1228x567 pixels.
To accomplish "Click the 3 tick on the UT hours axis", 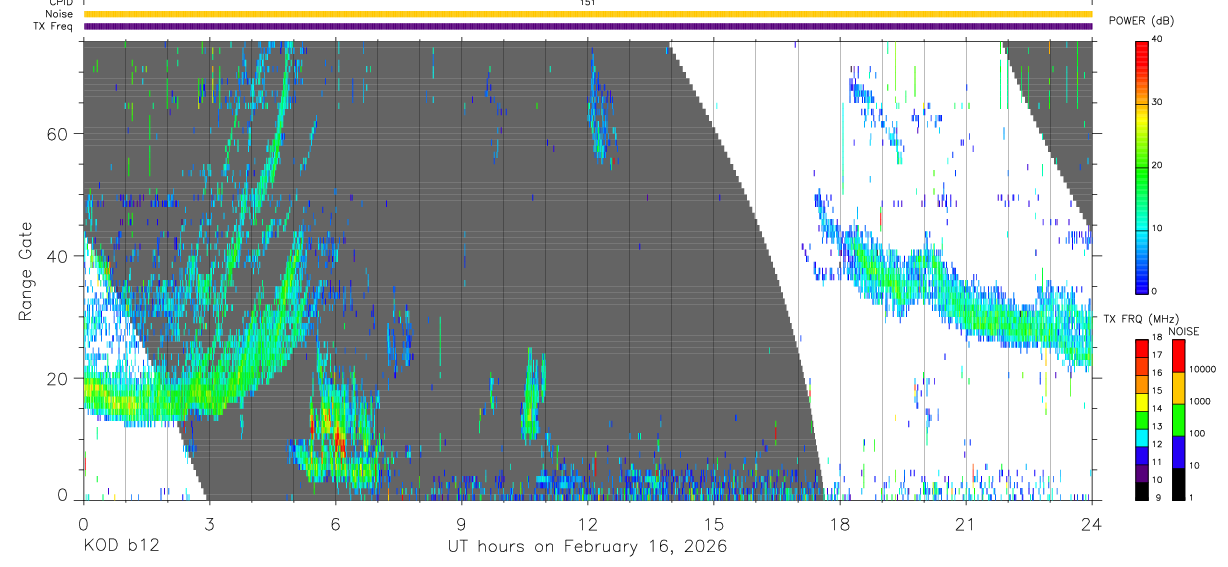I will [210, 523].
